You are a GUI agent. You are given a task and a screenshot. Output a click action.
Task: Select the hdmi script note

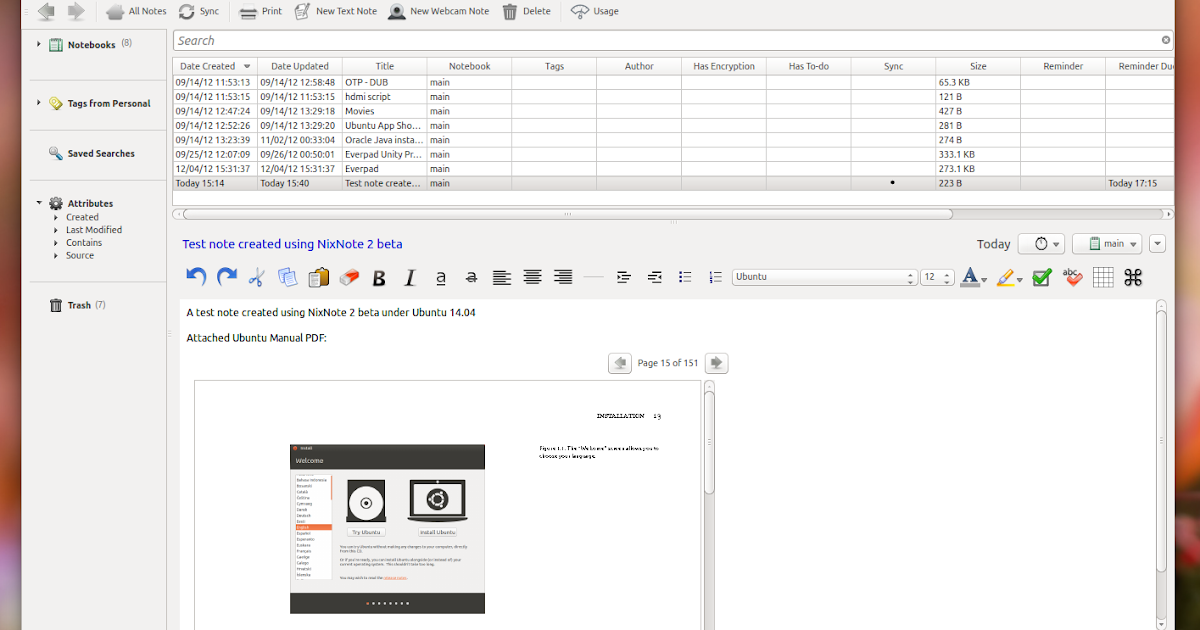tap(673, 97)
